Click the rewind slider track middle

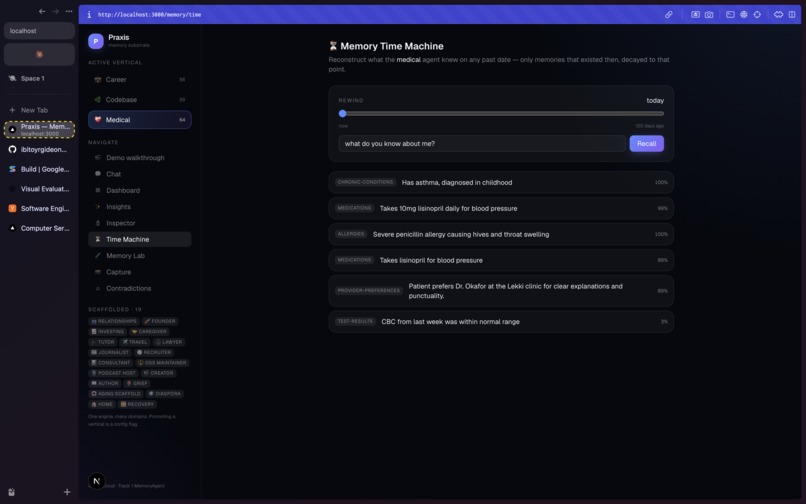pyautogui.click(x=501, y=114)
